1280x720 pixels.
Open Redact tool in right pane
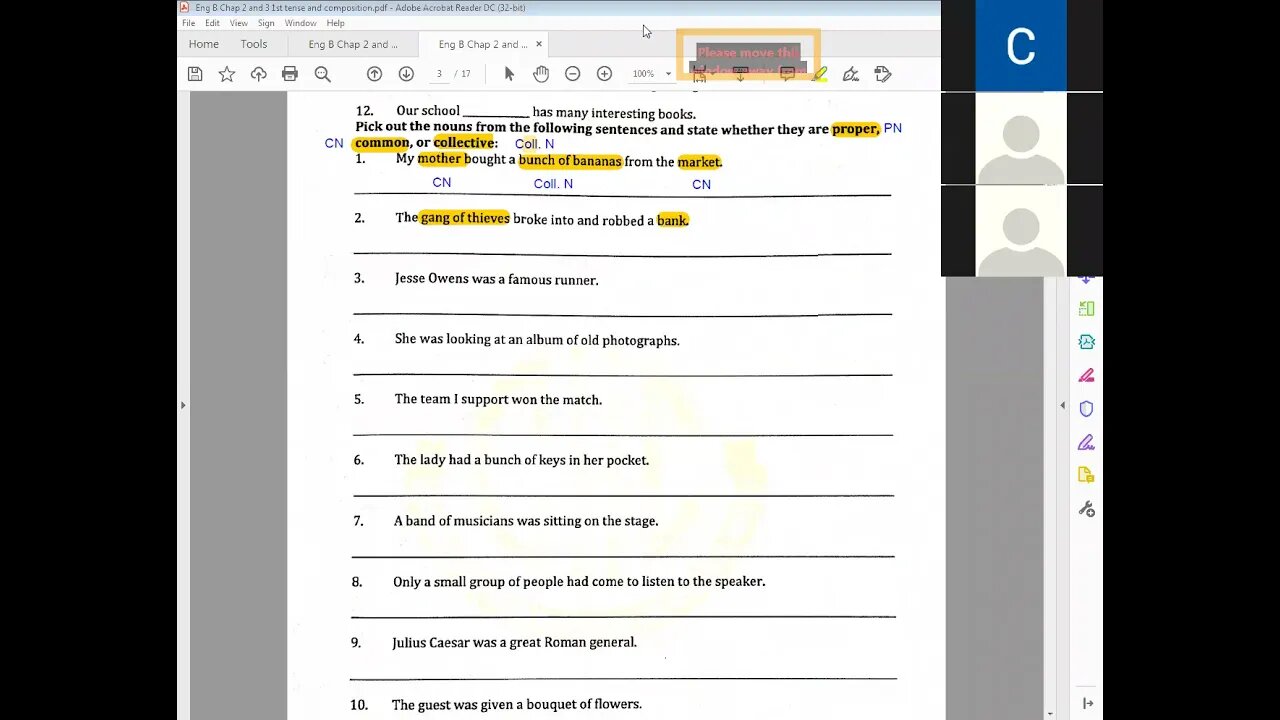click(x=1087, y=376)
